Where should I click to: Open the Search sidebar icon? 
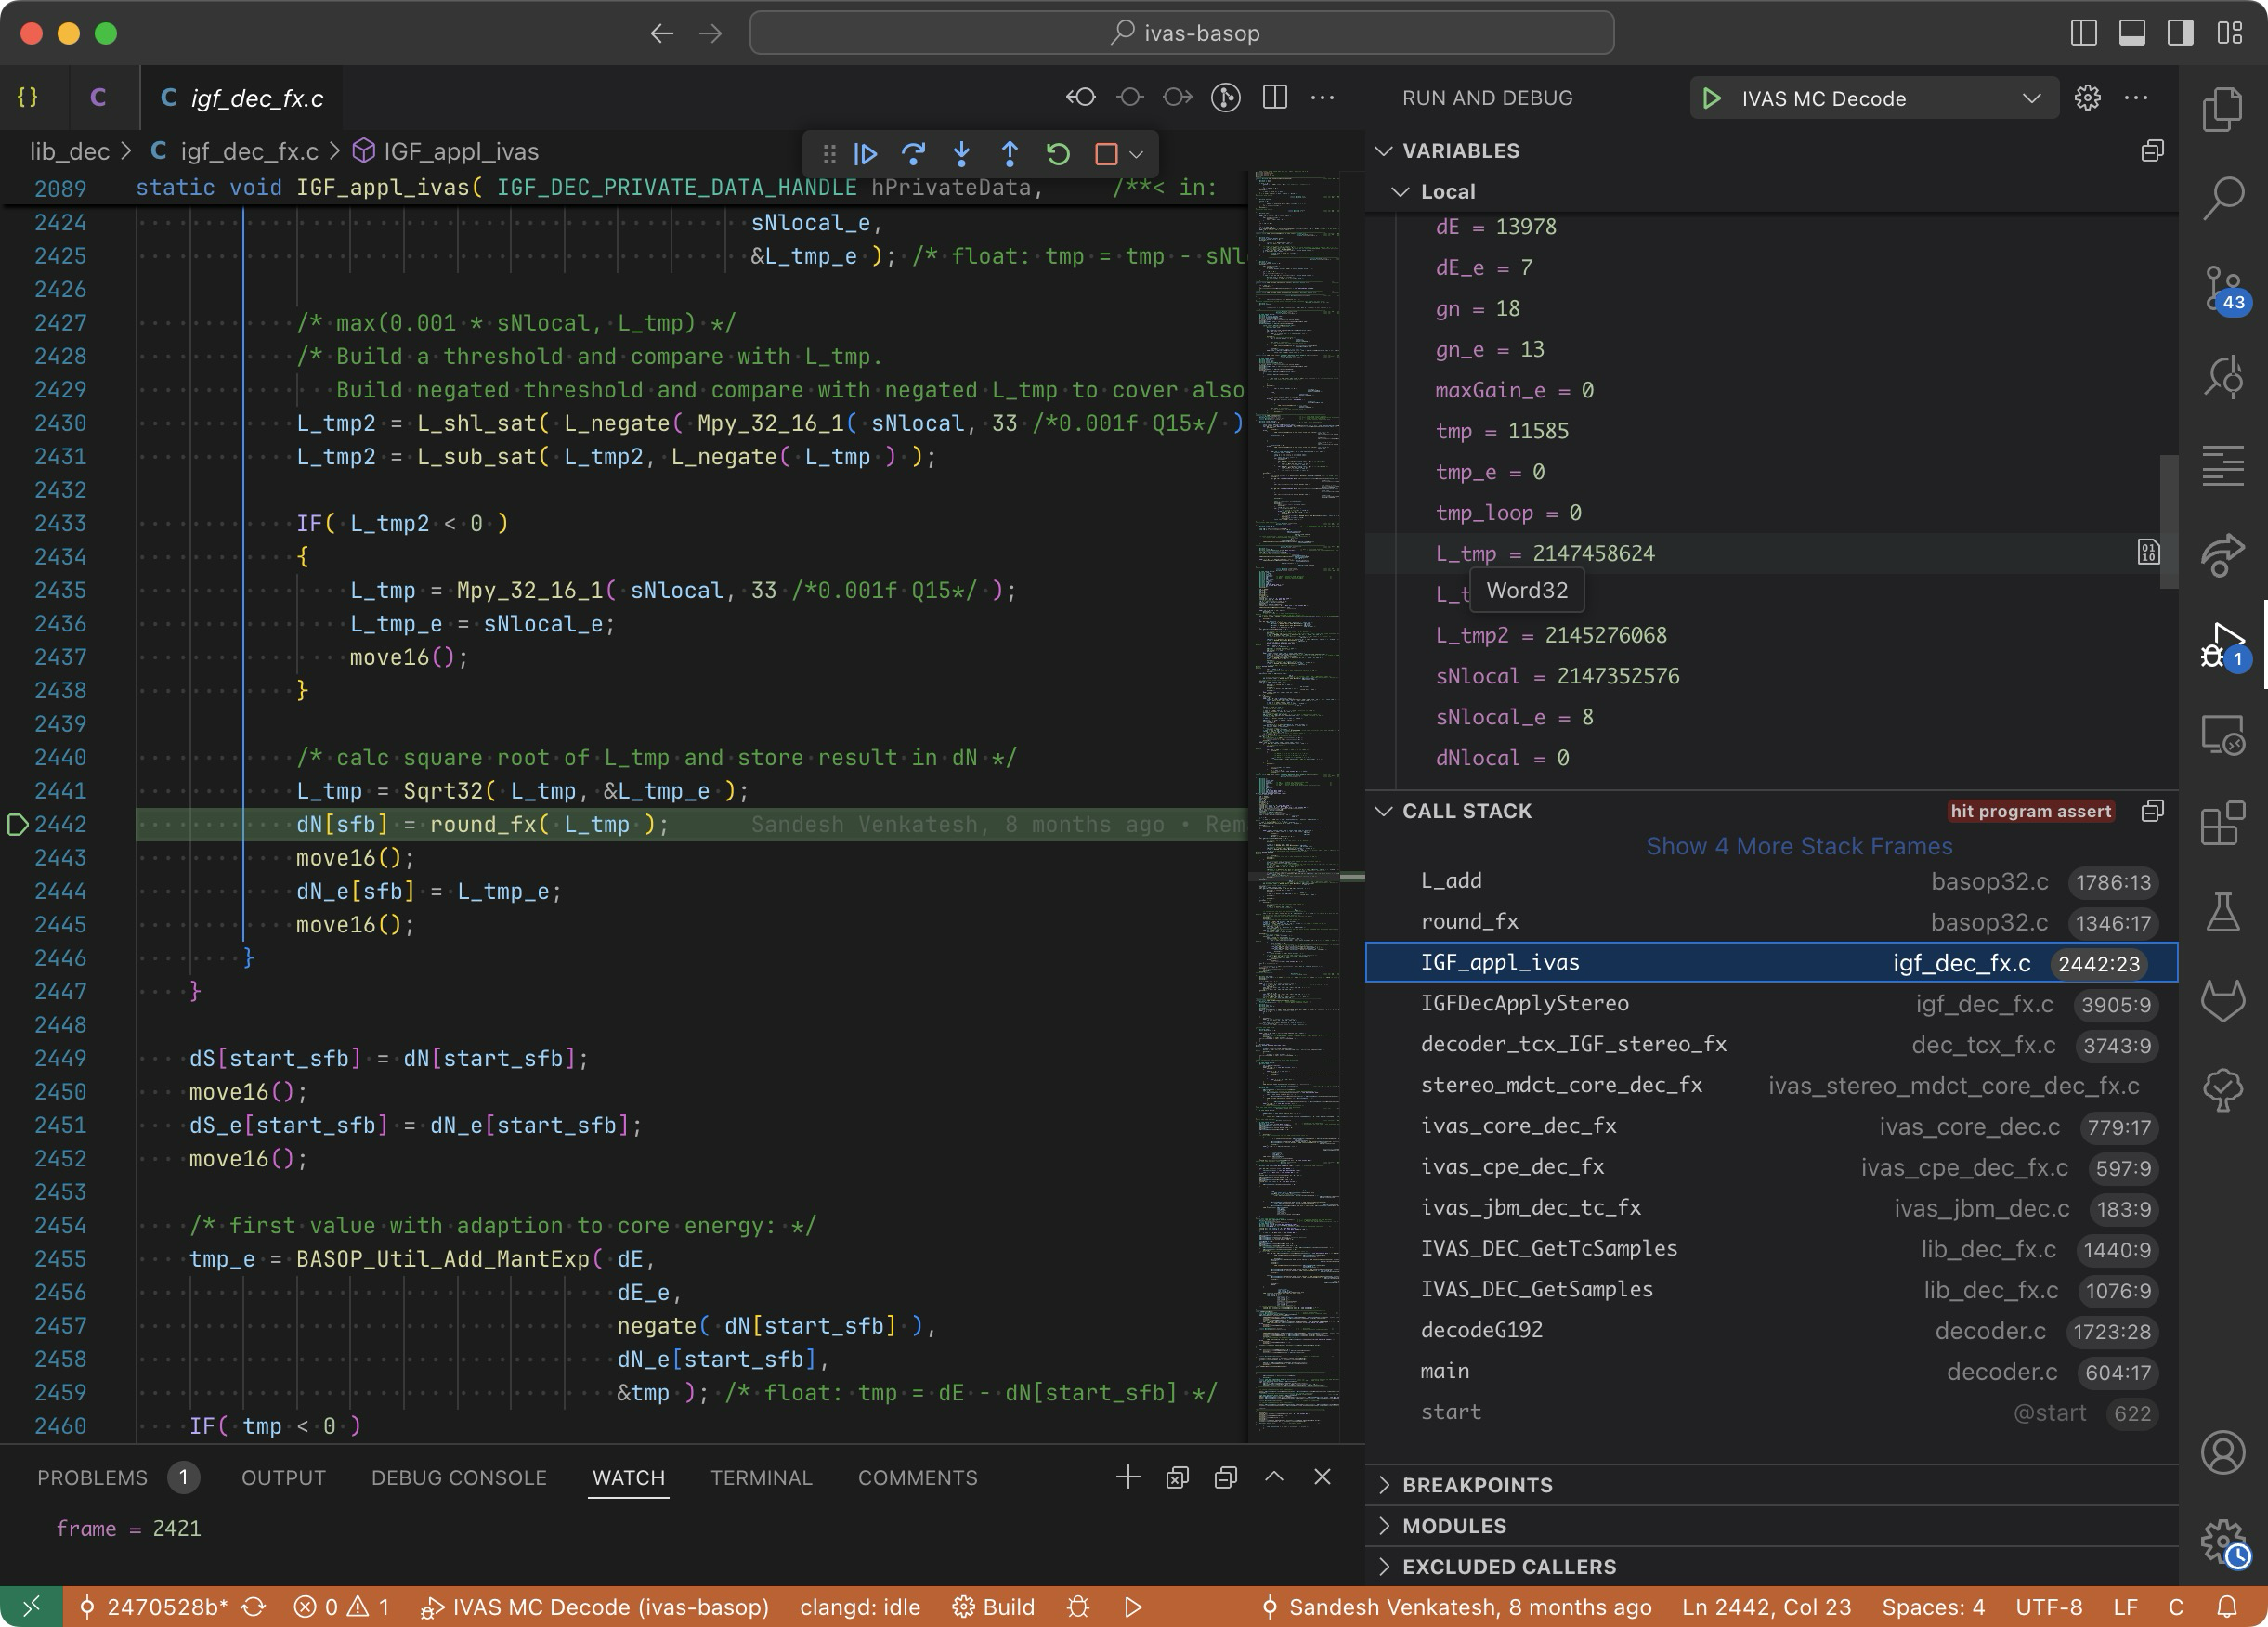click(x=2224, y=198)
